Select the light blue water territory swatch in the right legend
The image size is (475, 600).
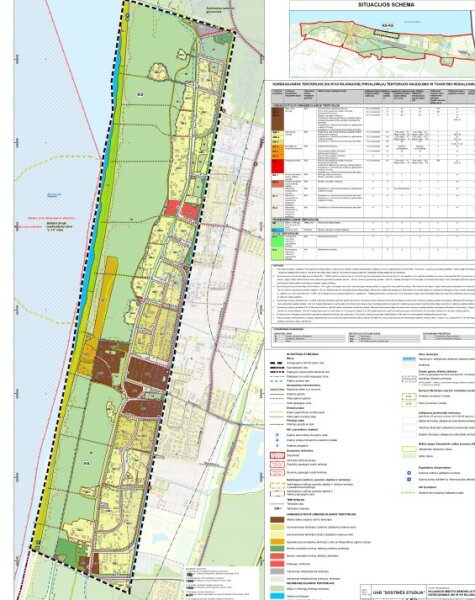(x=409, y=359)
